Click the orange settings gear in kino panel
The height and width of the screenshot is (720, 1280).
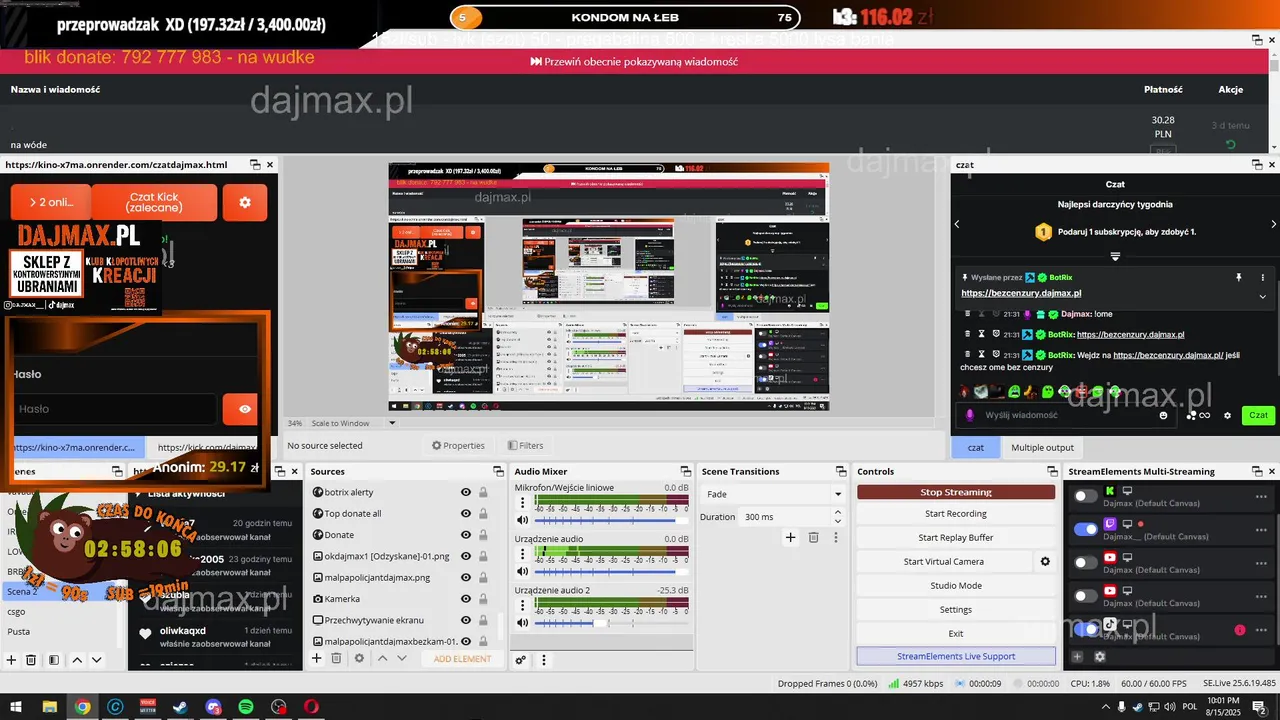click(245, 202)
